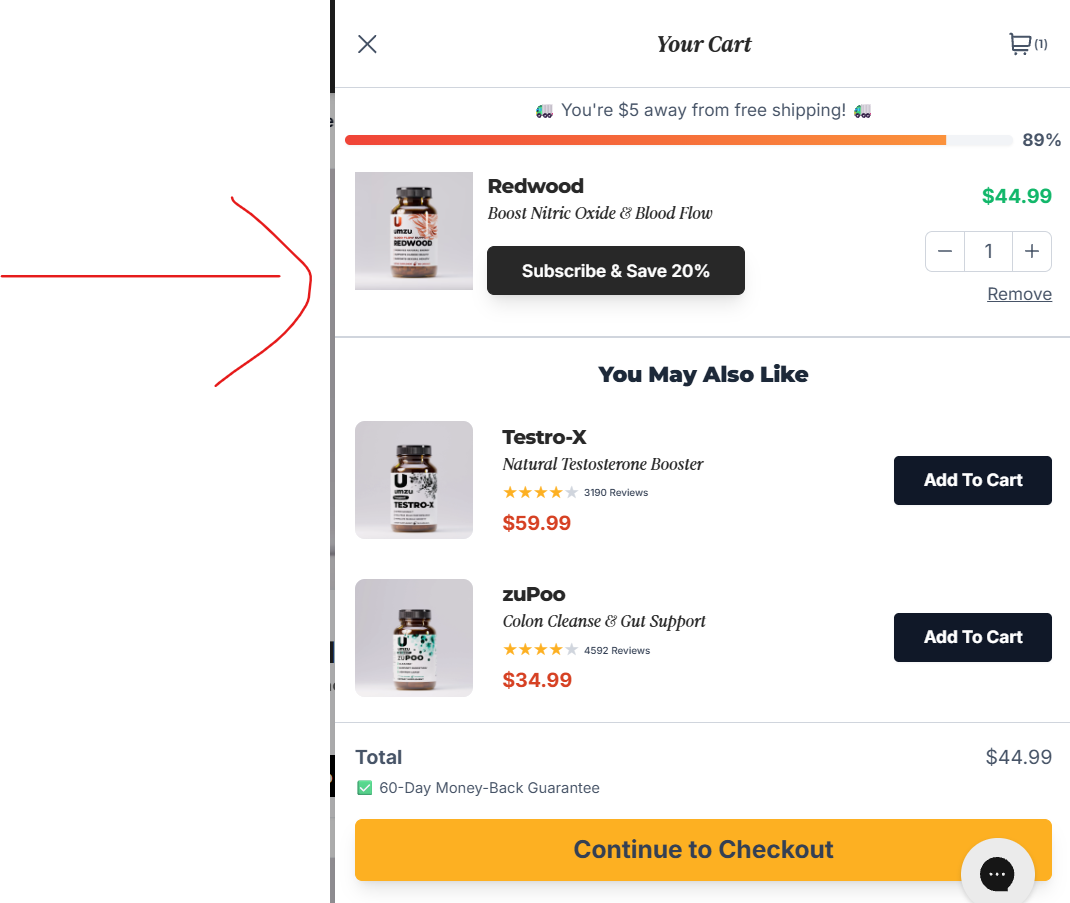Click Subscribe & Save 20% button
The image size is (1070, 903).
click(x=616, y=271)
